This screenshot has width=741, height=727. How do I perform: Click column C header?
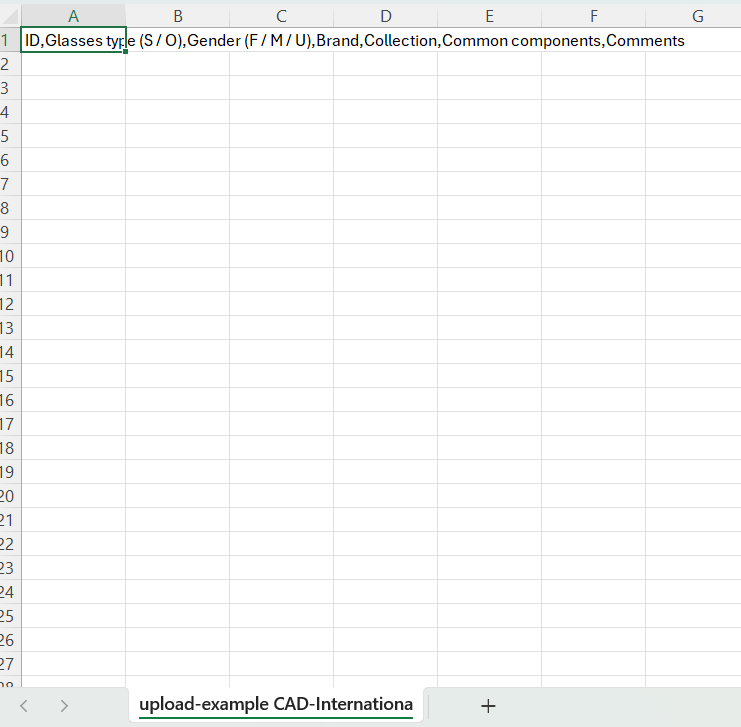coord(281,16)
